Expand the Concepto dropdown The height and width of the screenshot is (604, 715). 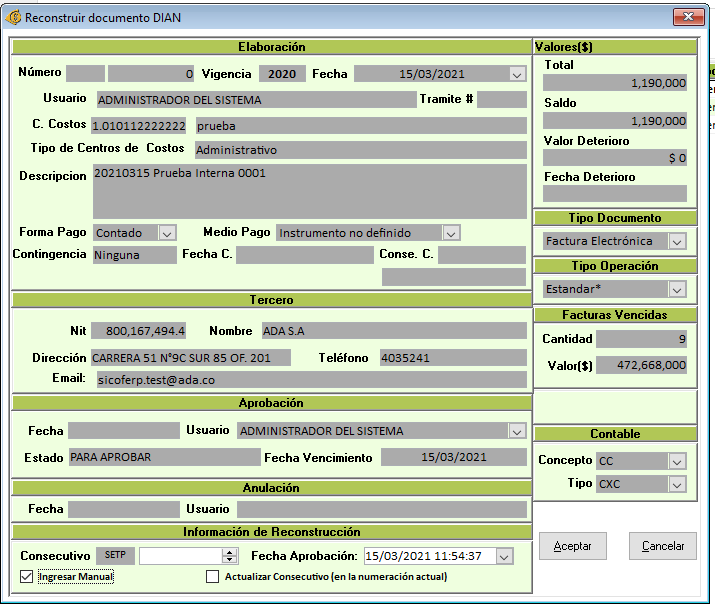coord(677,461)
